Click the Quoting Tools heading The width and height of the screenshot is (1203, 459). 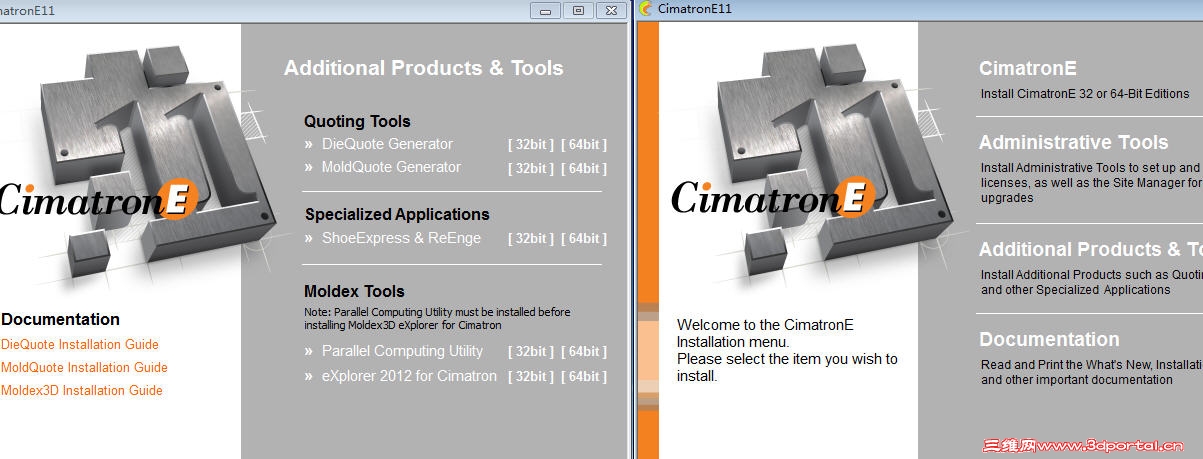[357, 121]
